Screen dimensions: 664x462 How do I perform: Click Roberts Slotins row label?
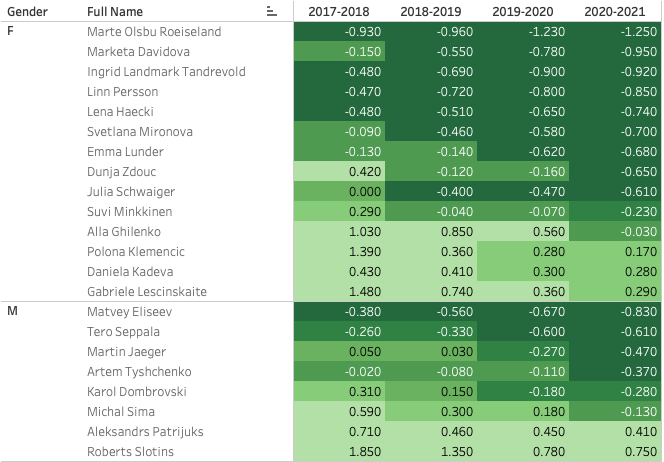pyautogui.click(x=127, y=452)
